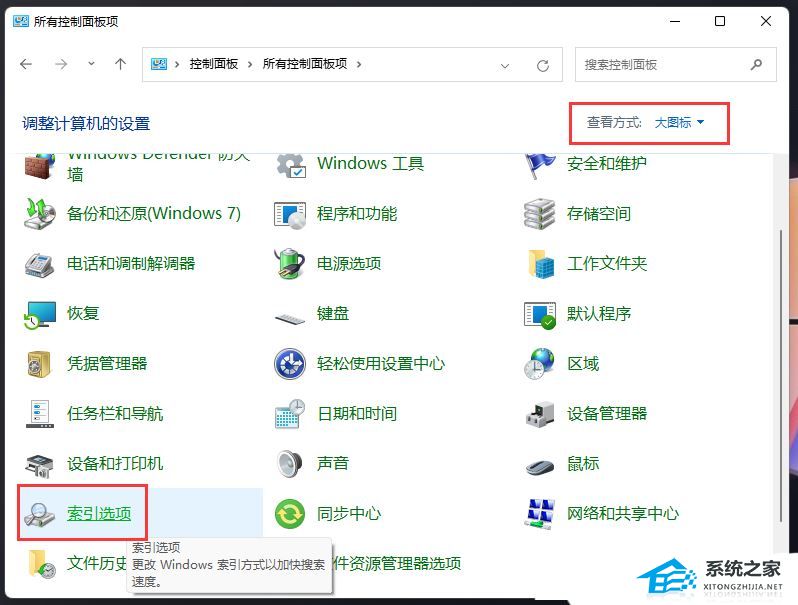This screenshot has height=605, width=798.
Task: Open the 电源选项 link
Action: pos(349,264)
